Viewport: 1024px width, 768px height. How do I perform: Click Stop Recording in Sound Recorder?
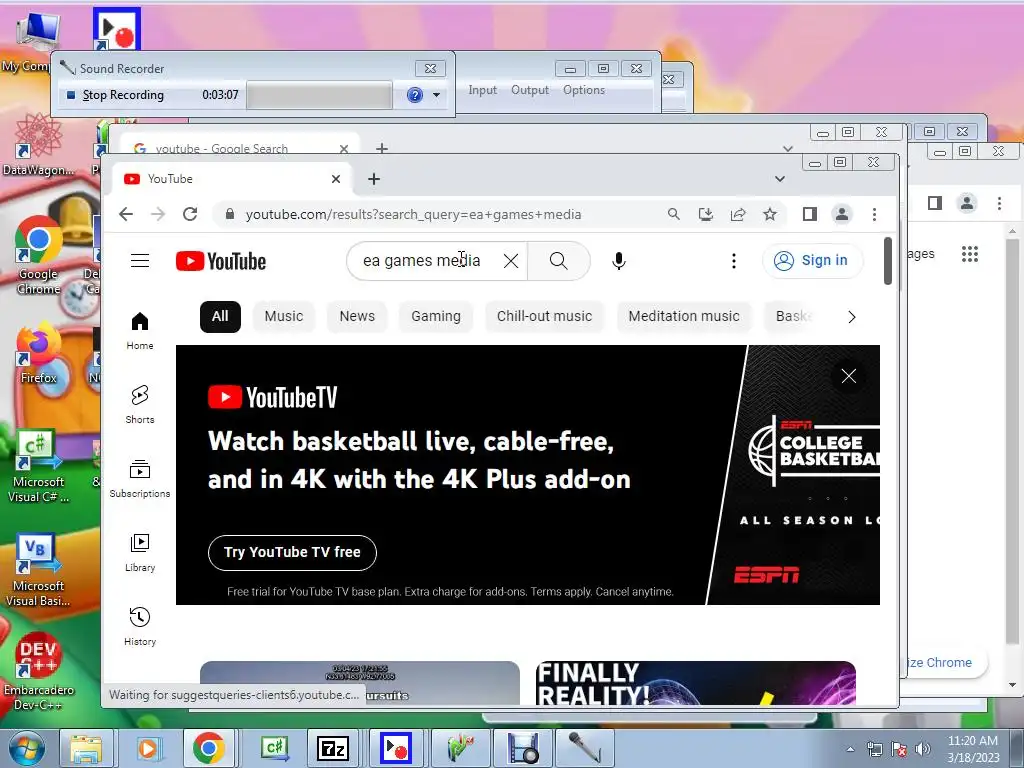(116, 95)
